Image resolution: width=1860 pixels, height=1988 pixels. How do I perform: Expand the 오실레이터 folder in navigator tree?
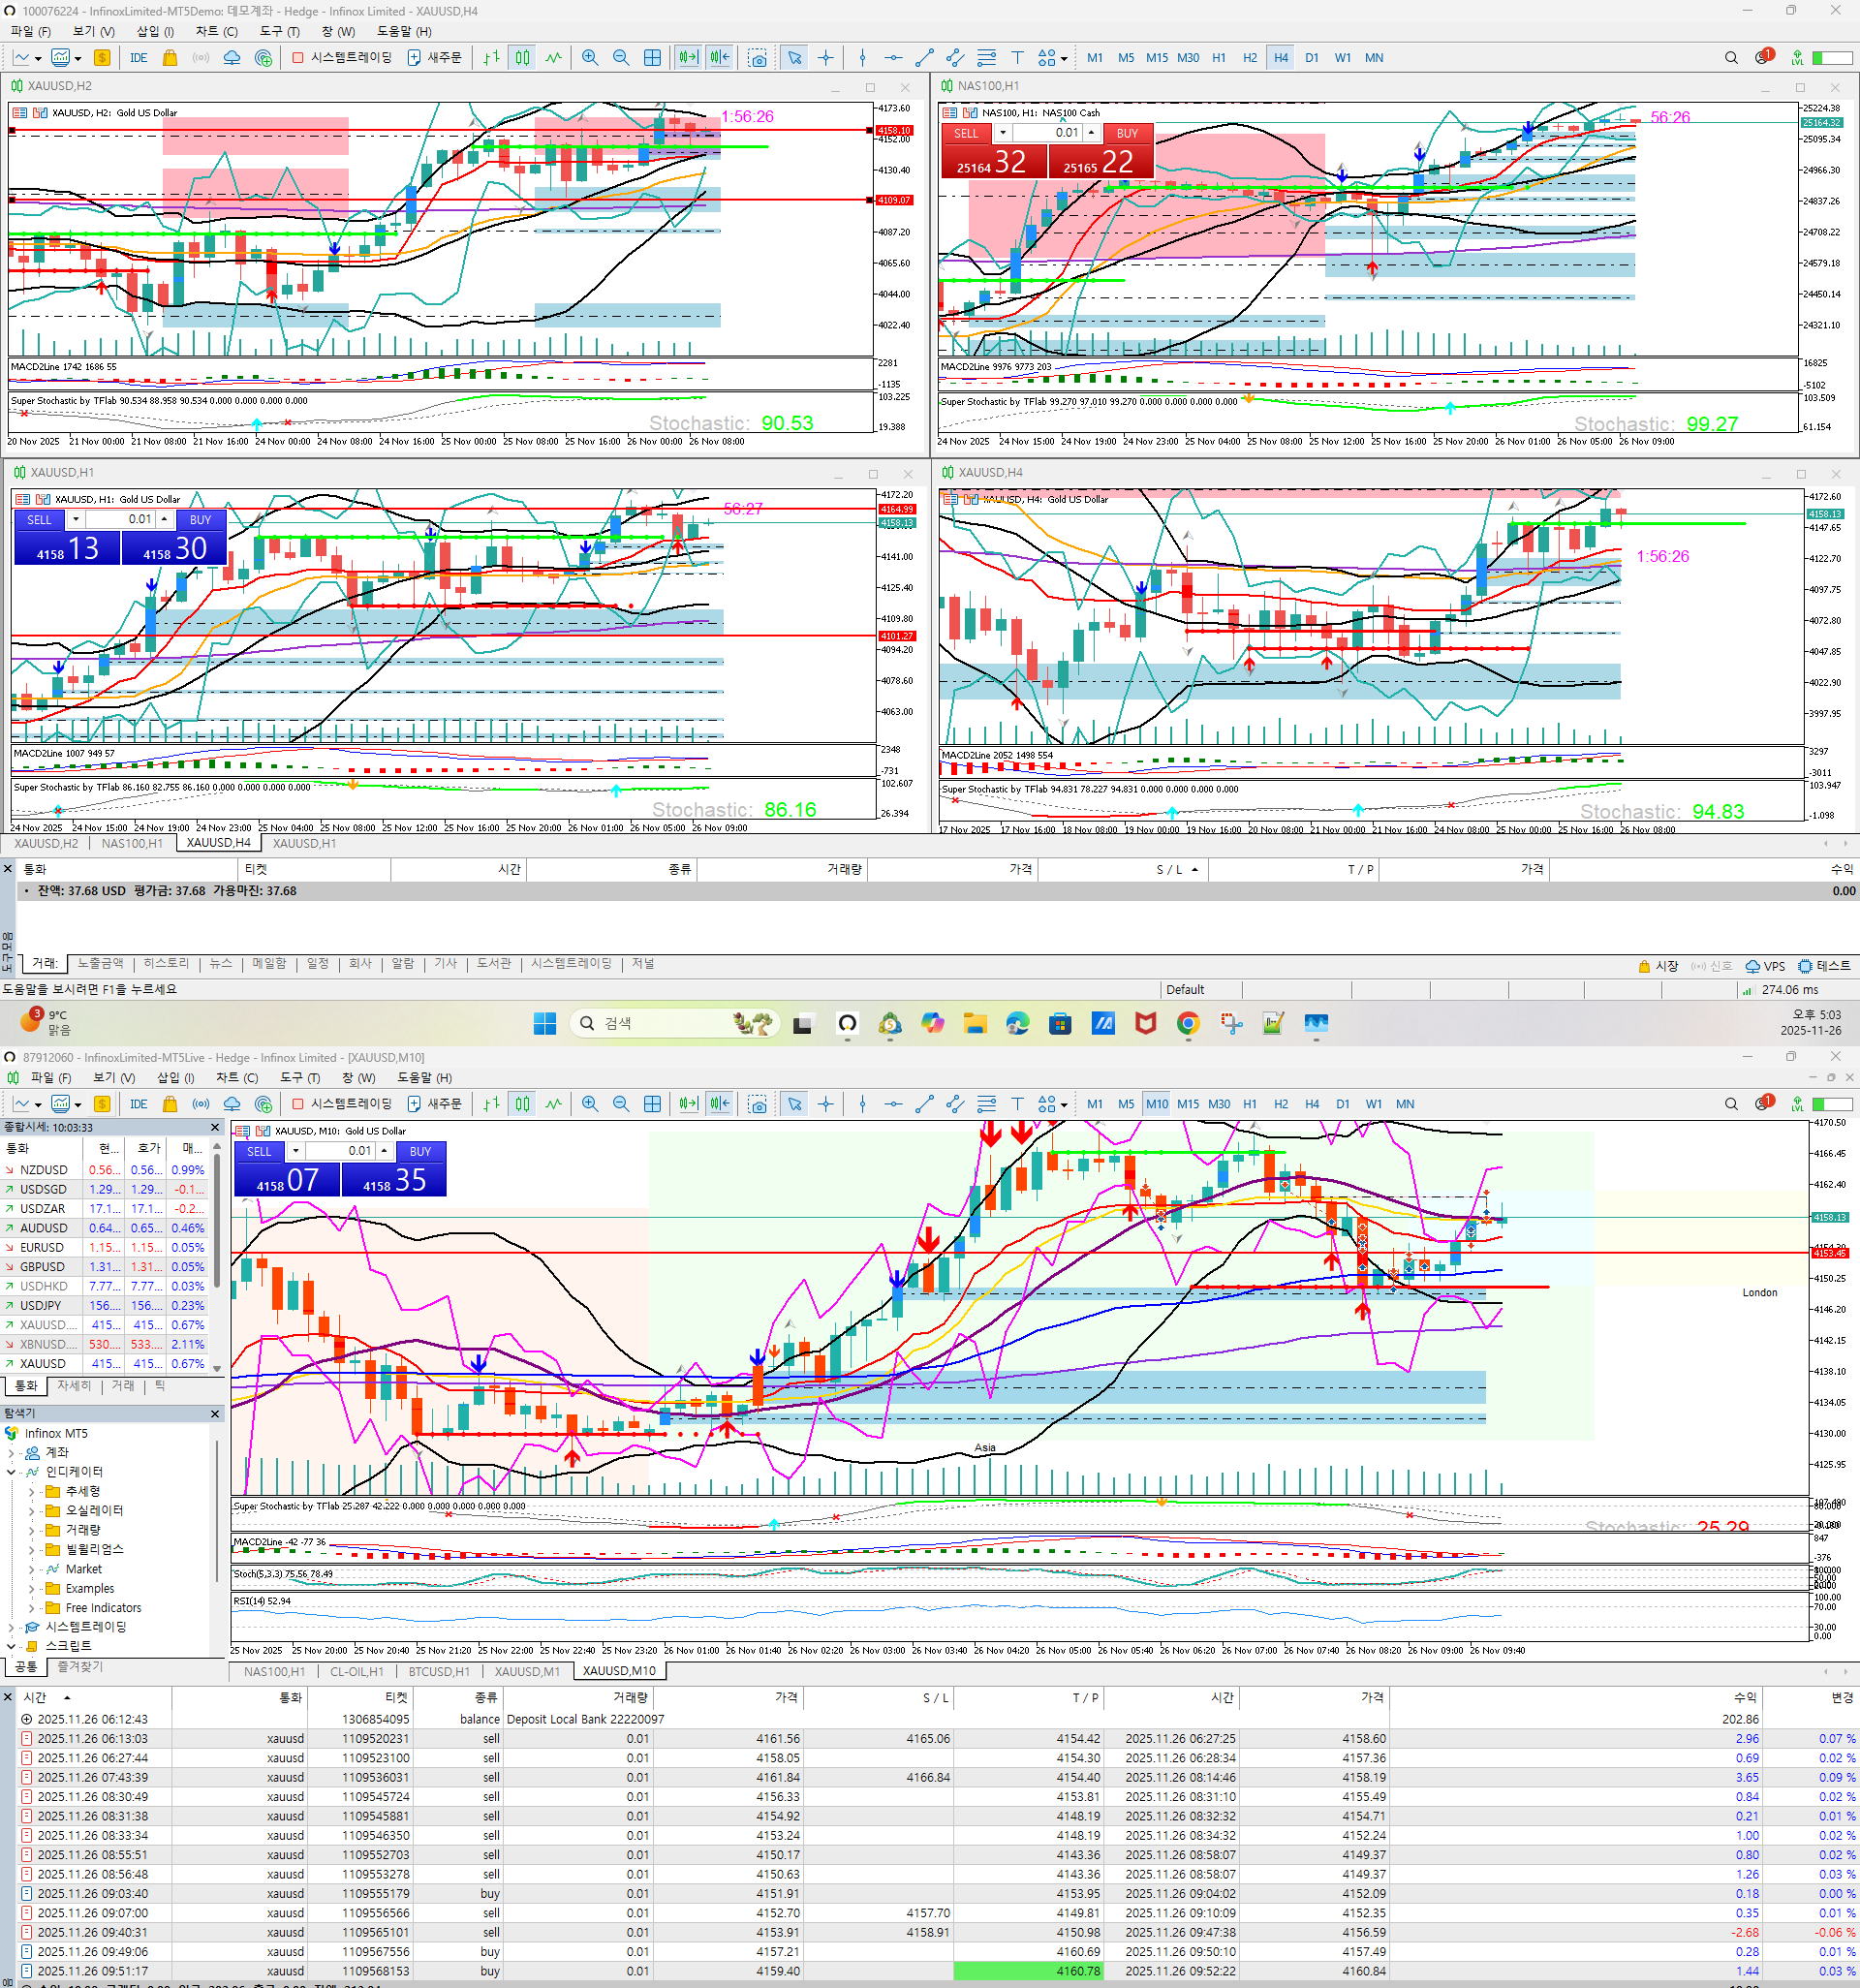pos(31,1511)
